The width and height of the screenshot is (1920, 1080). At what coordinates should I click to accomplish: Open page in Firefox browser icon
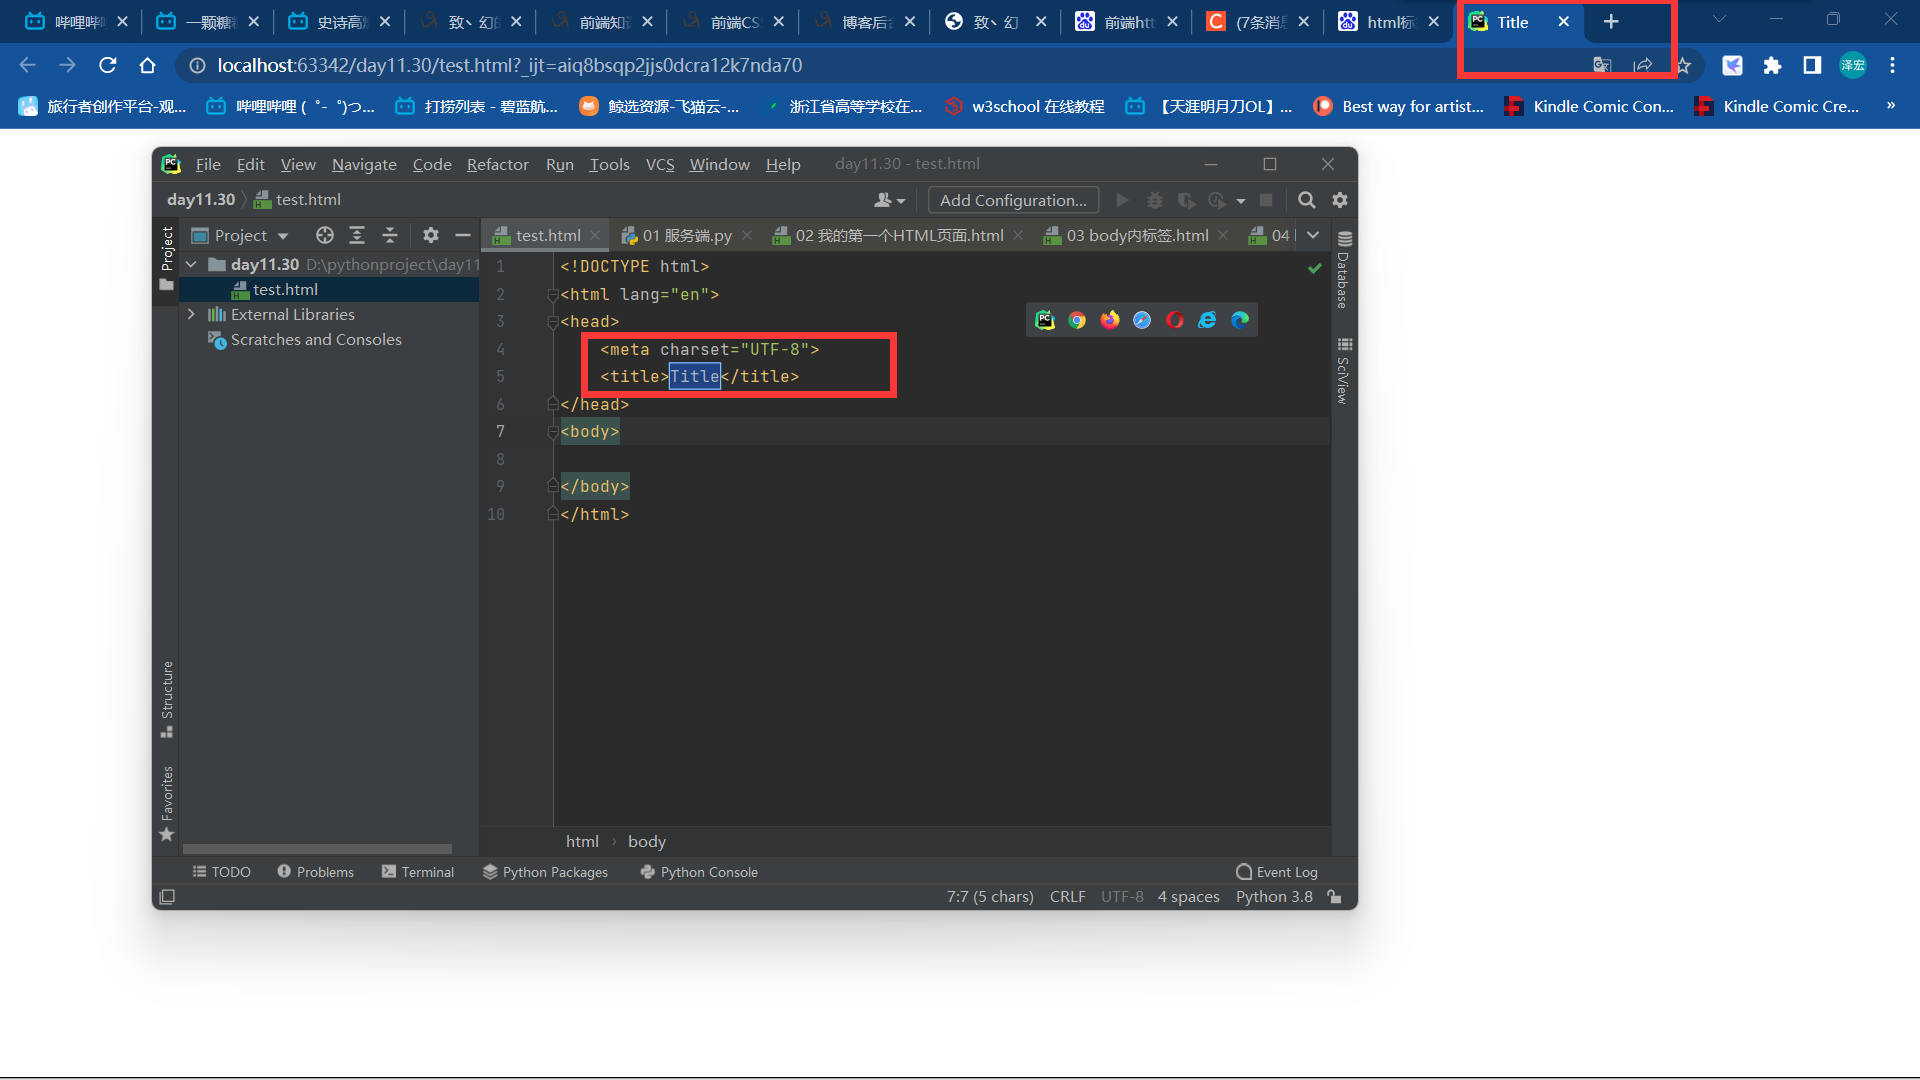point(1110,320)
